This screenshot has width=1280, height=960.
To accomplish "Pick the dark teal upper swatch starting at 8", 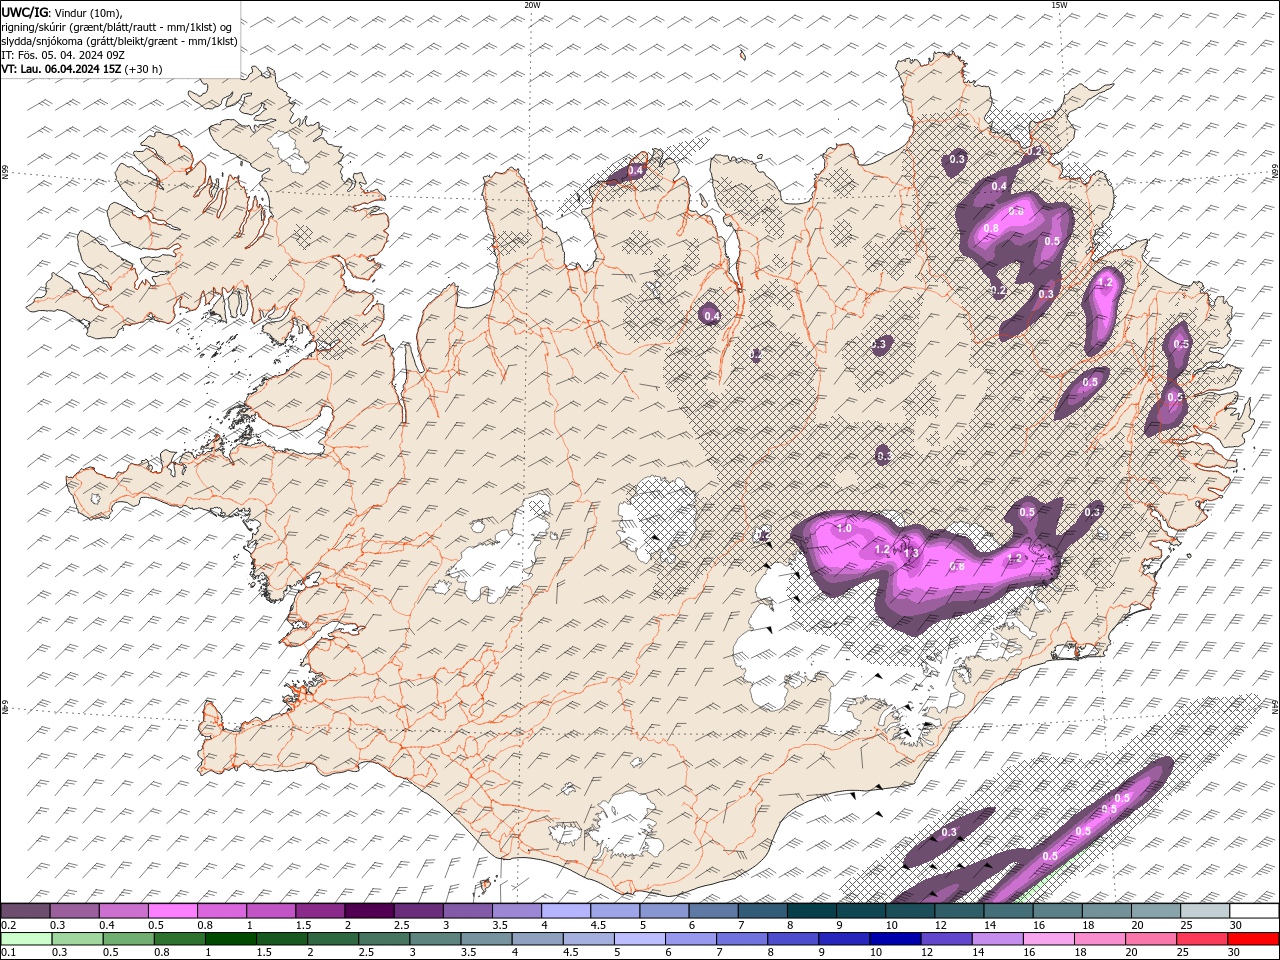I will [810, 911].
